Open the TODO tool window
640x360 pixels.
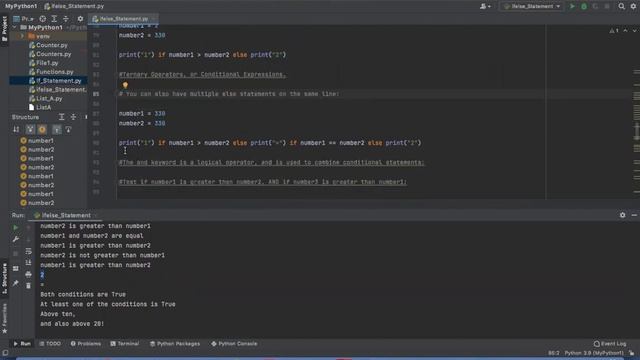[x=50, y=344]
